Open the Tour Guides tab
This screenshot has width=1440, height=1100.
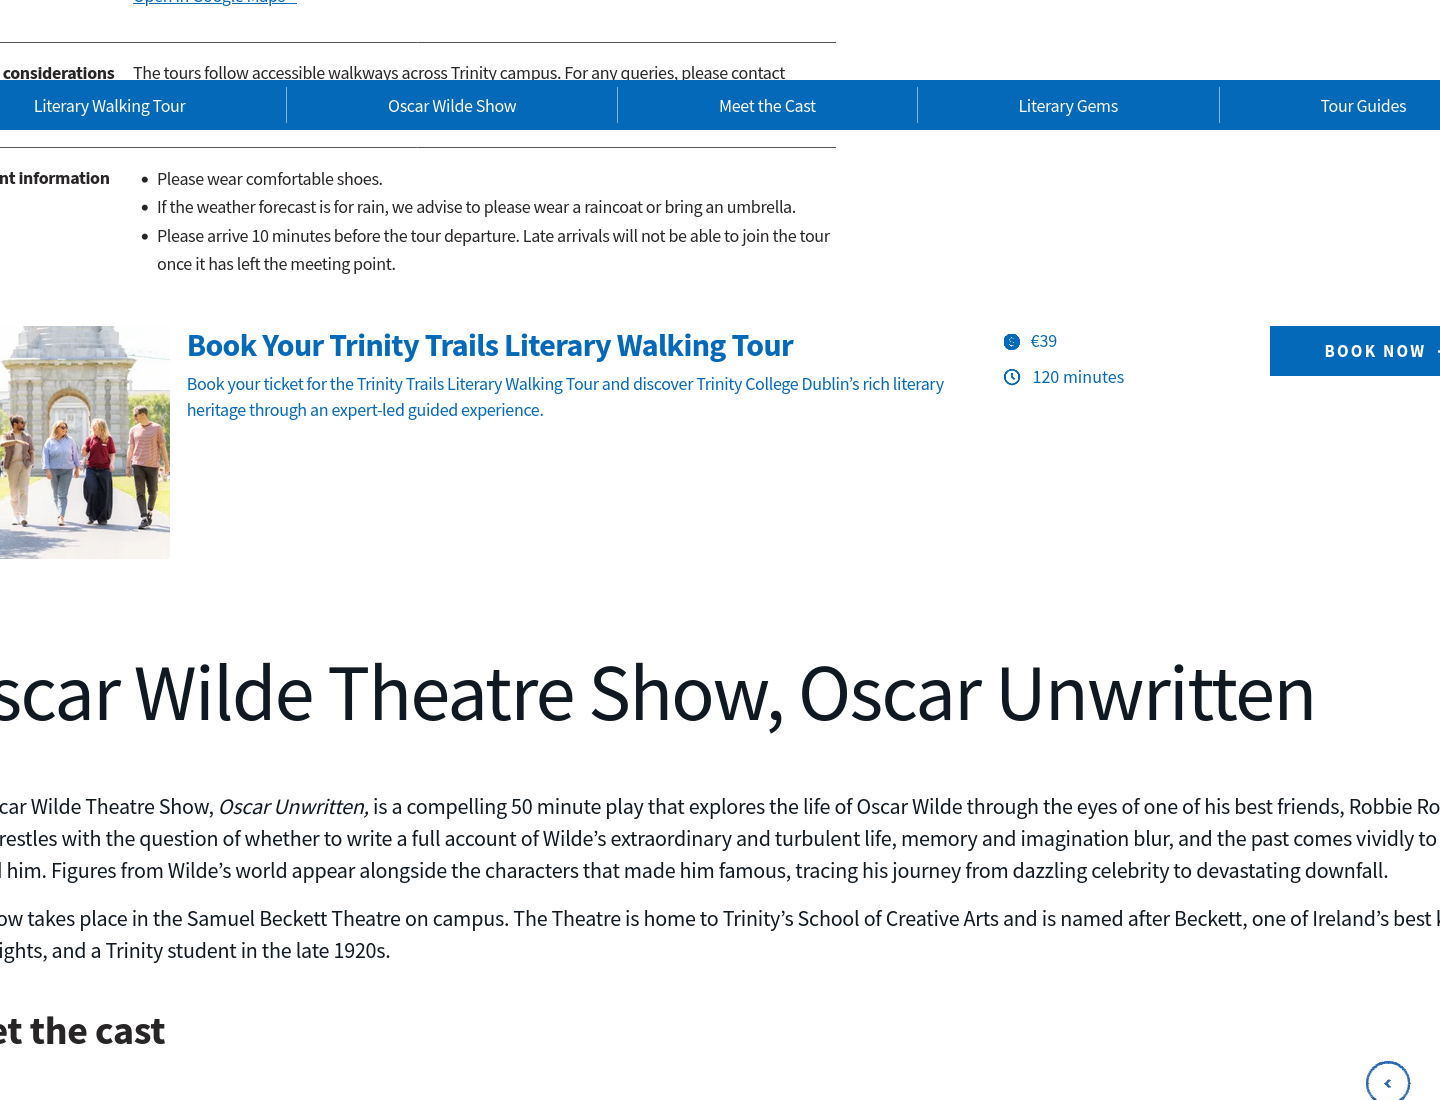click(x=1362, y=106)
